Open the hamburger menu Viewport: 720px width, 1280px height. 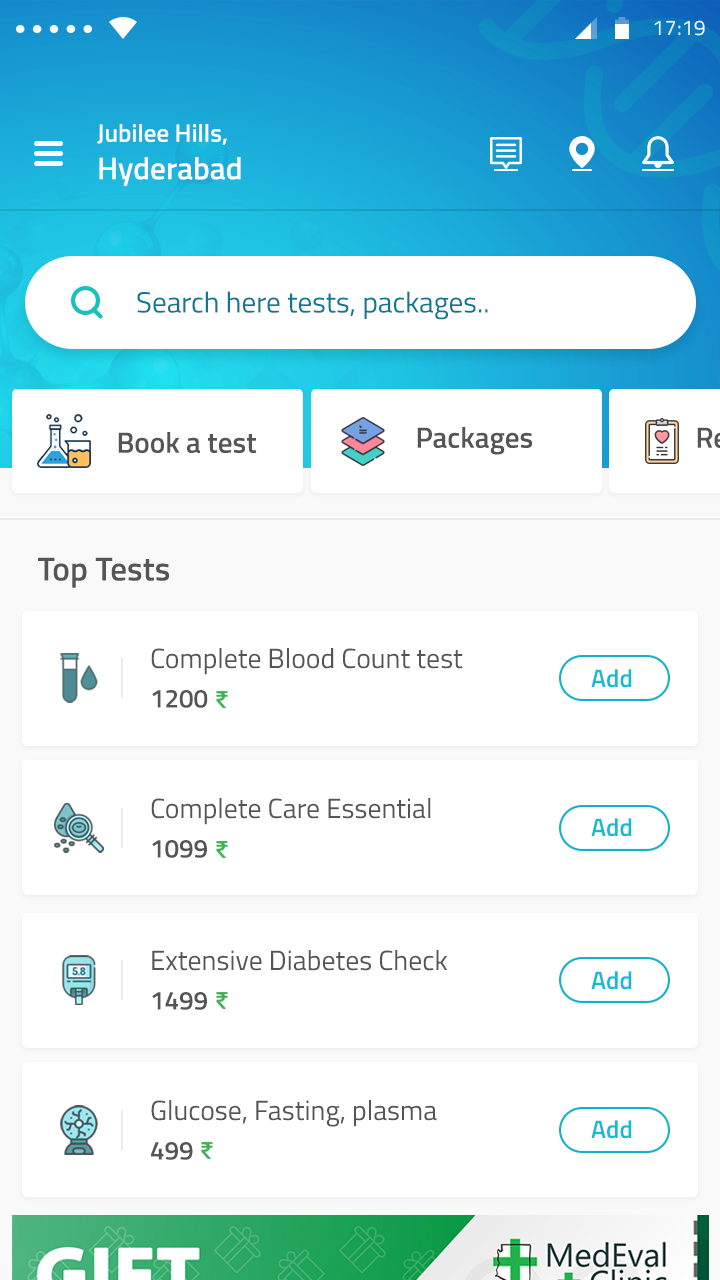[x=48, y=154]
